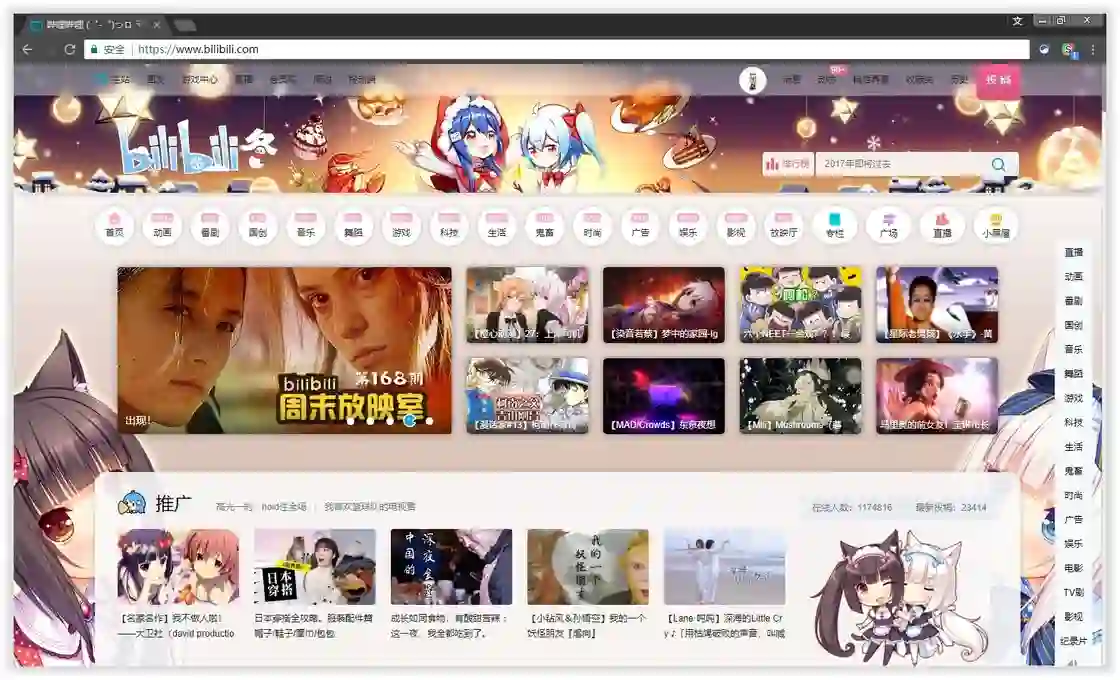Select 生活 in right sidebar
The width and height of the screenshot is (1120, 680).
(1074, 446)
